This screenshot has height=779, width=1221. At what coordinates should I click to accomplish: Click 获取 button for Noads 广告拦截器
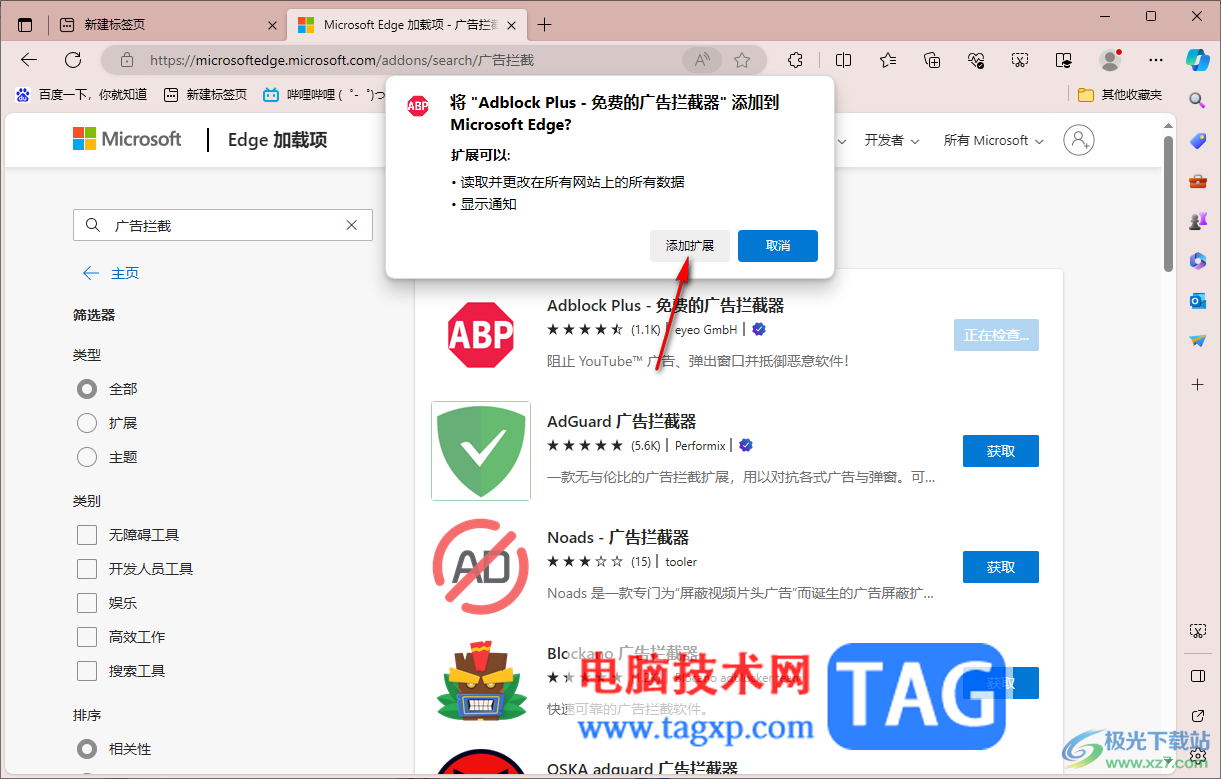pyautogui.click(x=1001, y=567)
